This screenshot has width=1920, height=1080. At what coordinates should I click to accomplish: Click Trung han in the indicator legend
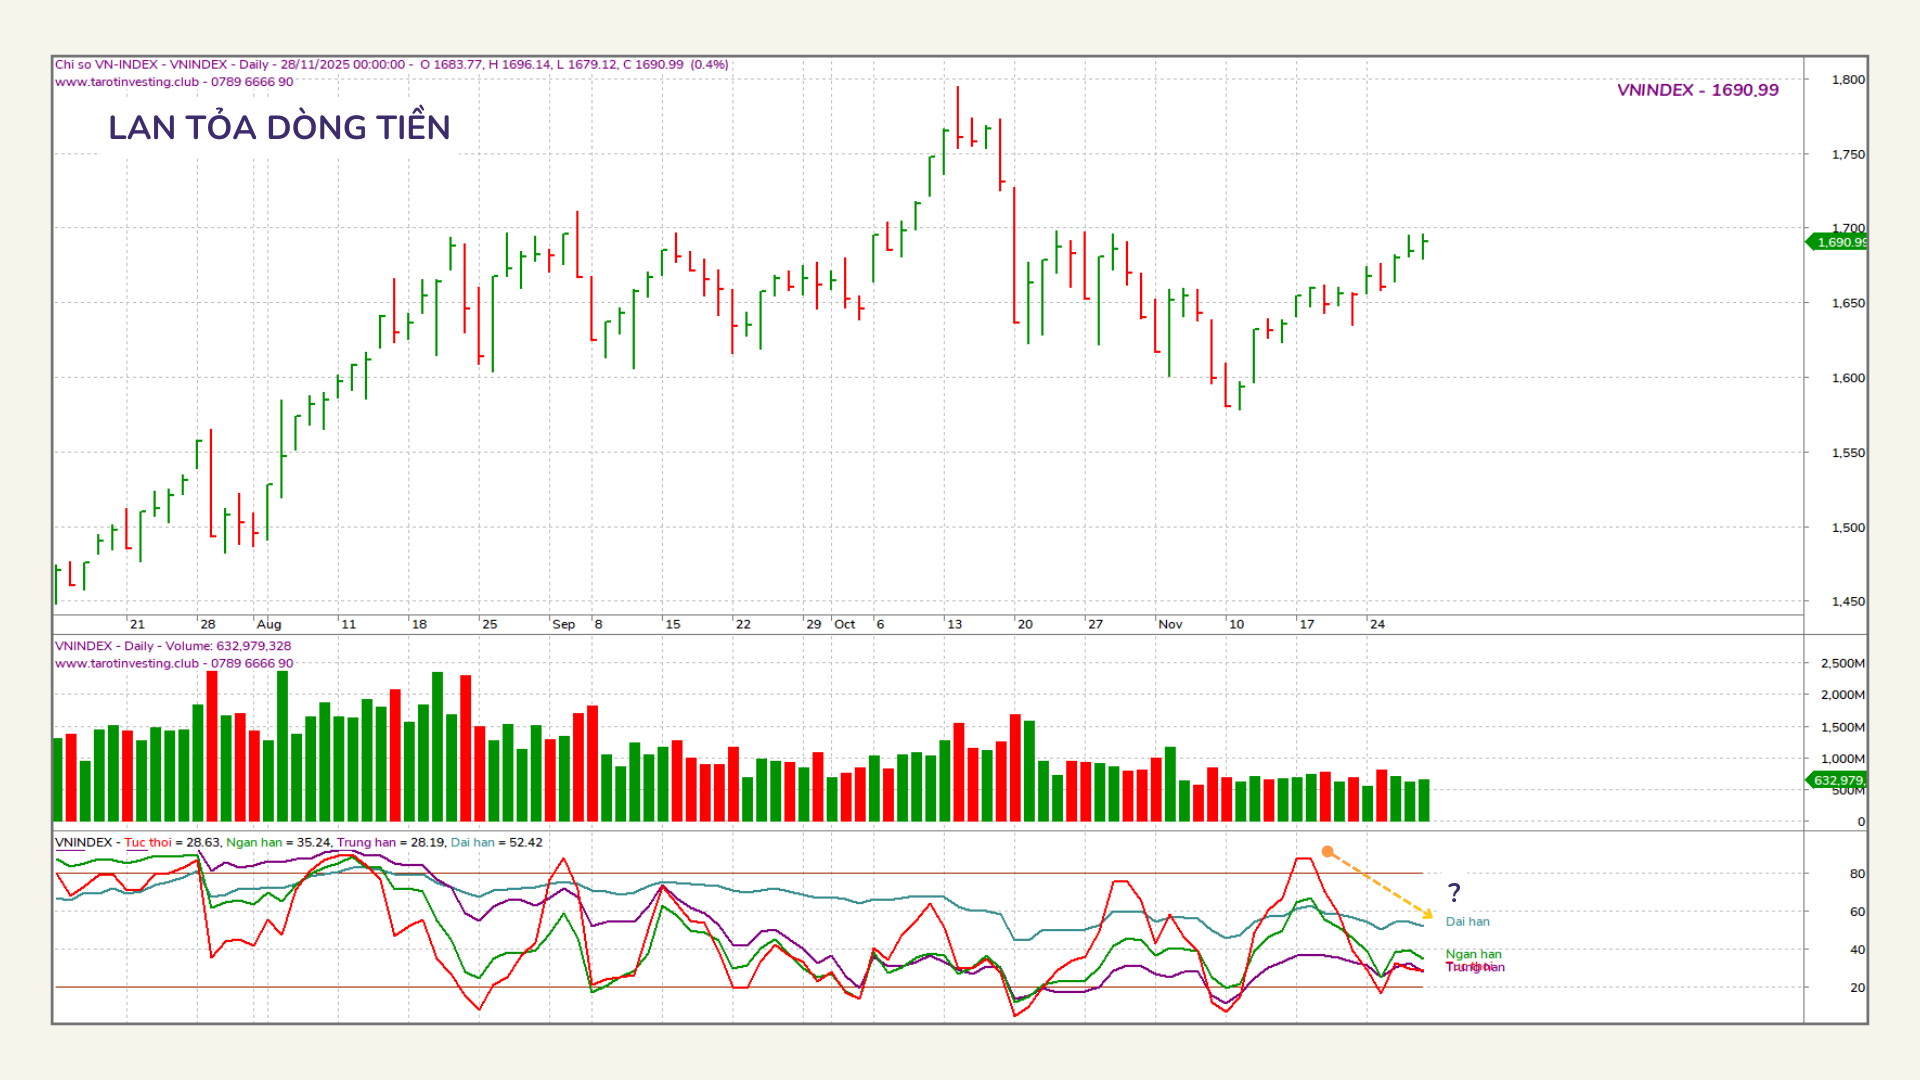[366, 843]
